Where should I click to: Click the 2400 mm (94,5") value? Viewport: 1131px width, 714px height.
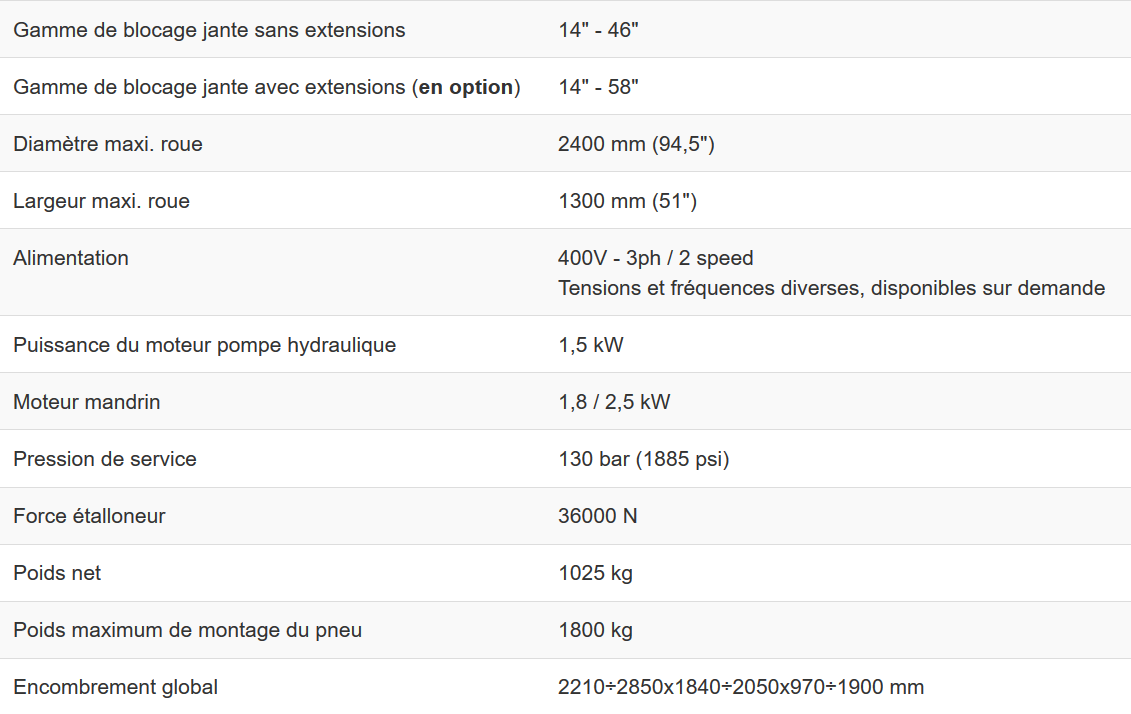coord(636,144)
